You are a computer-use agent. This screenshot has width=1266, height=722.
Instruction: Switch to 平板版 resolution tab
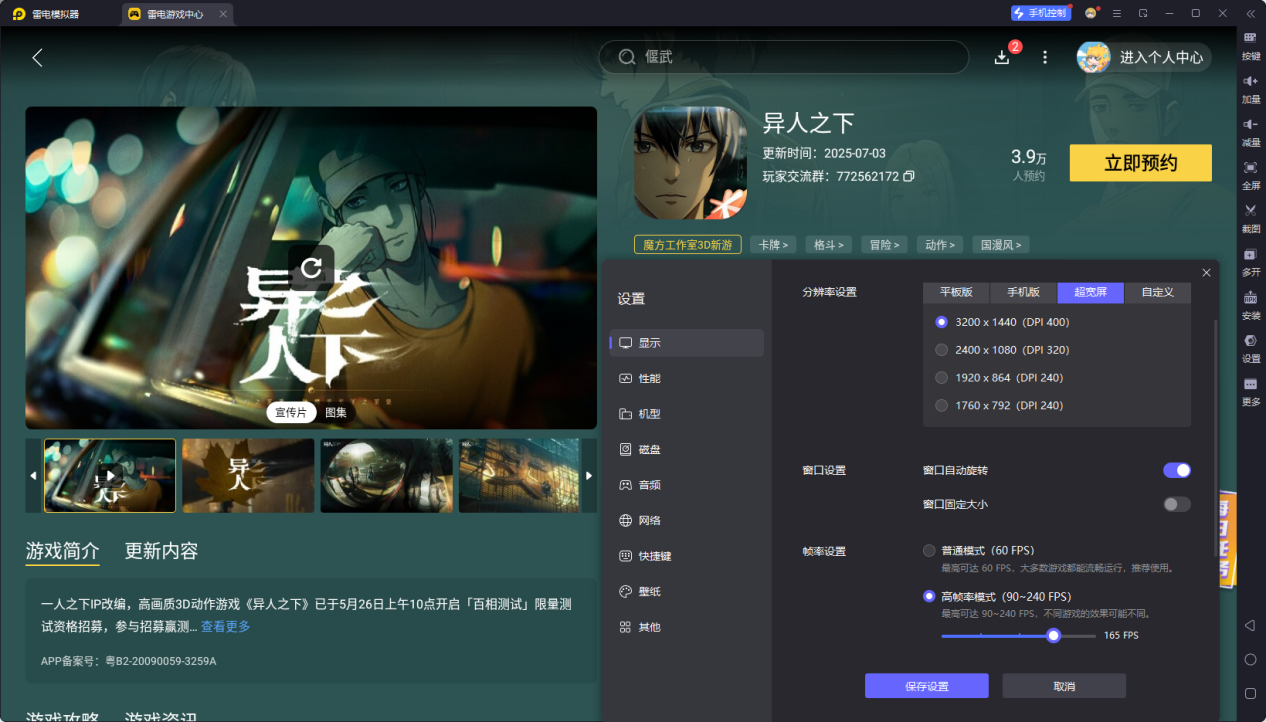coord(956,292)
